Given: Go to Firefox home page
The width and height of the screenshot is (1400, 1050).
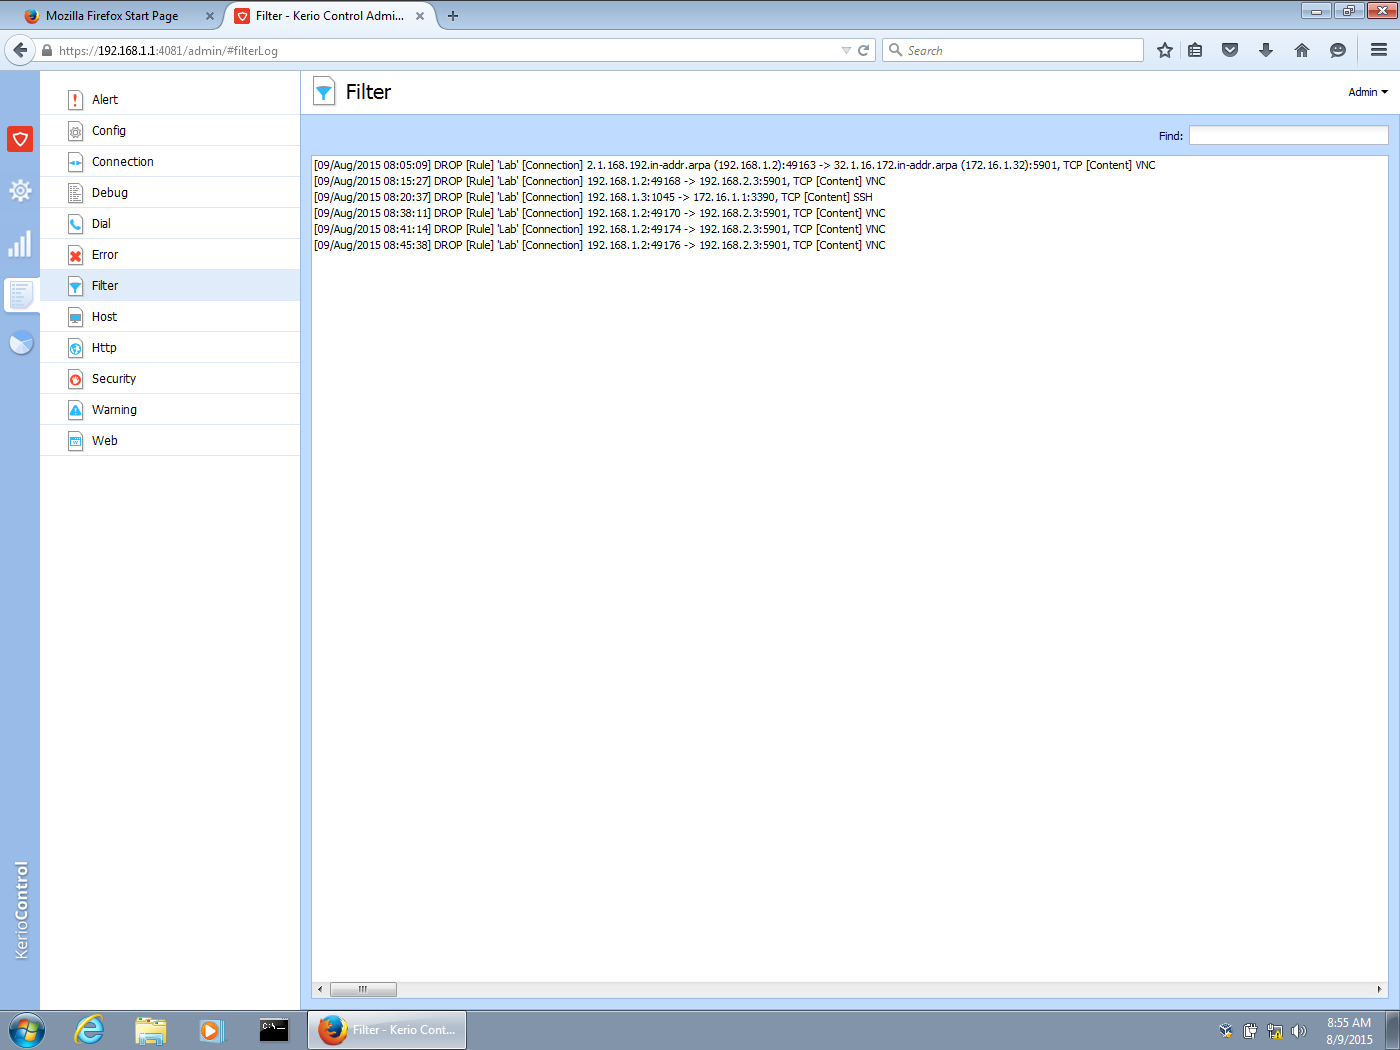Looking at the screenshot, I should (1302, 50).
